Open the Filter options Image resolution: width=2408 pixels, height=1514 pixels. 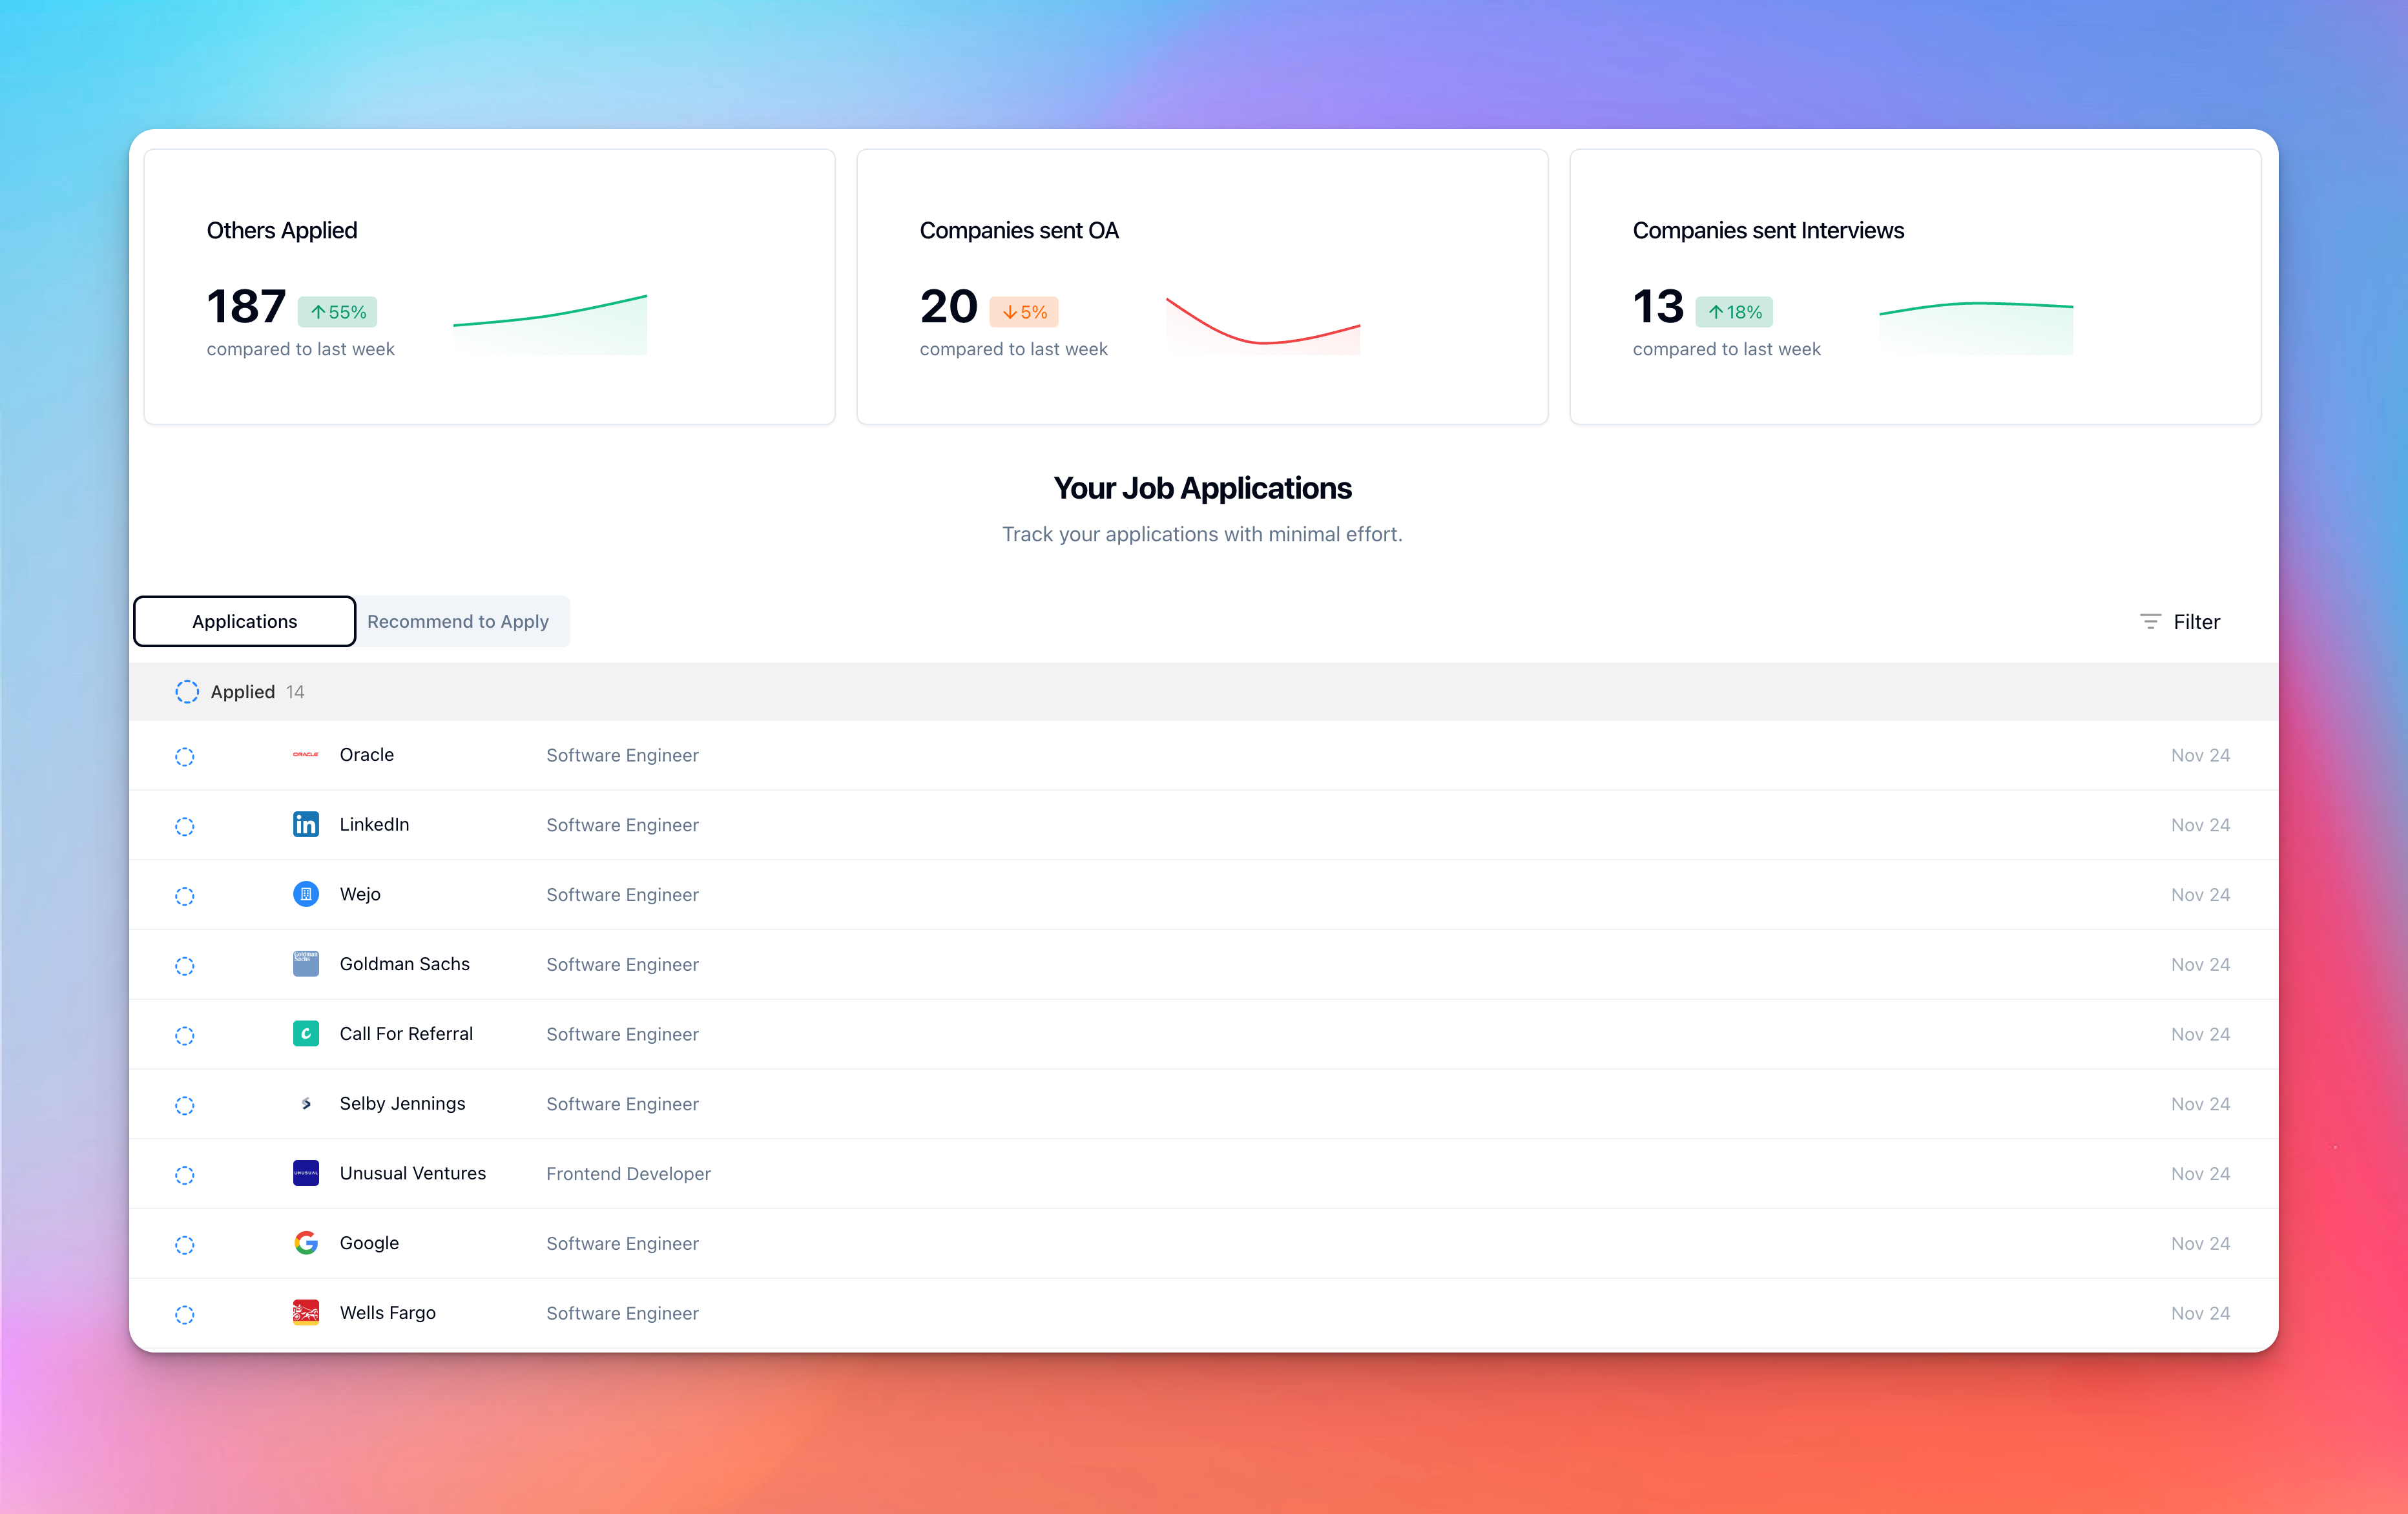tap(2180, 621)
